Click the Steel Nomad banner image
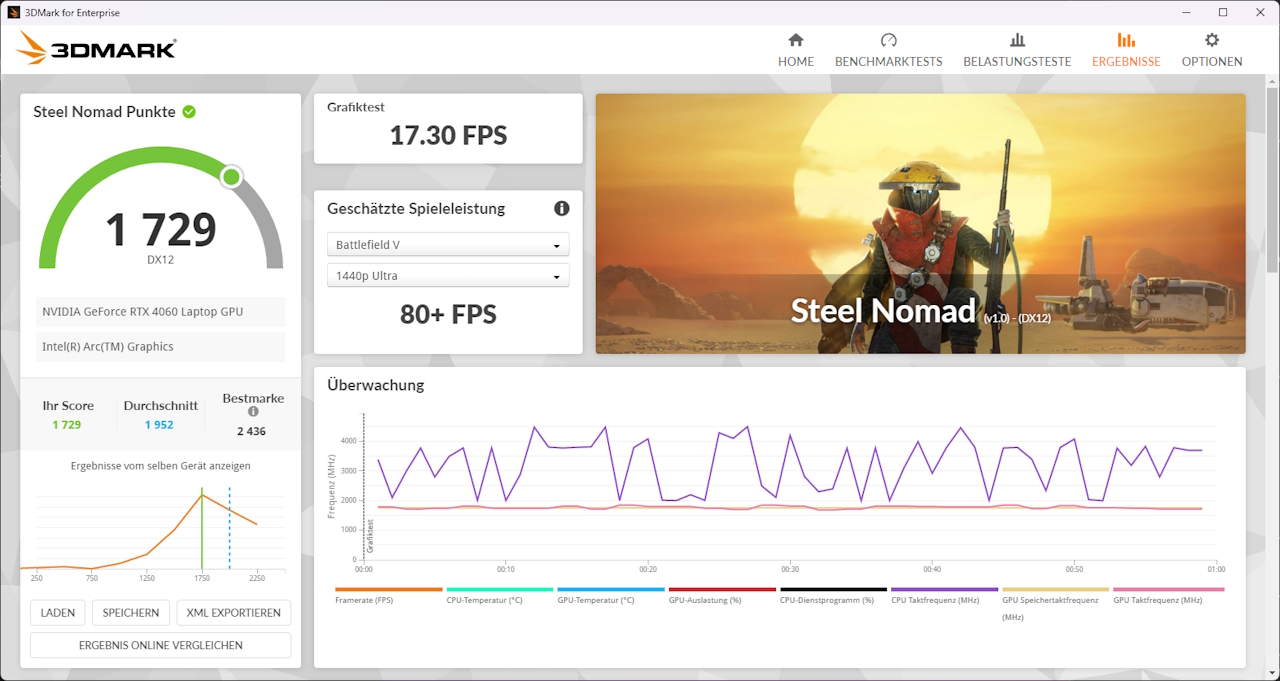 pyautogui.click(x=920, y=223)
